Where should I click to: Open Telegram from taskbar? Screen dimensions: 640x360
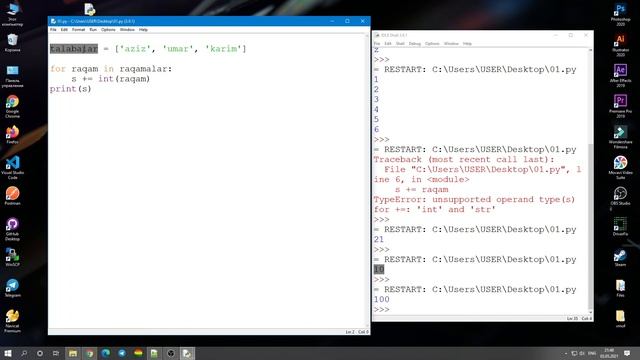click(122, 353)
